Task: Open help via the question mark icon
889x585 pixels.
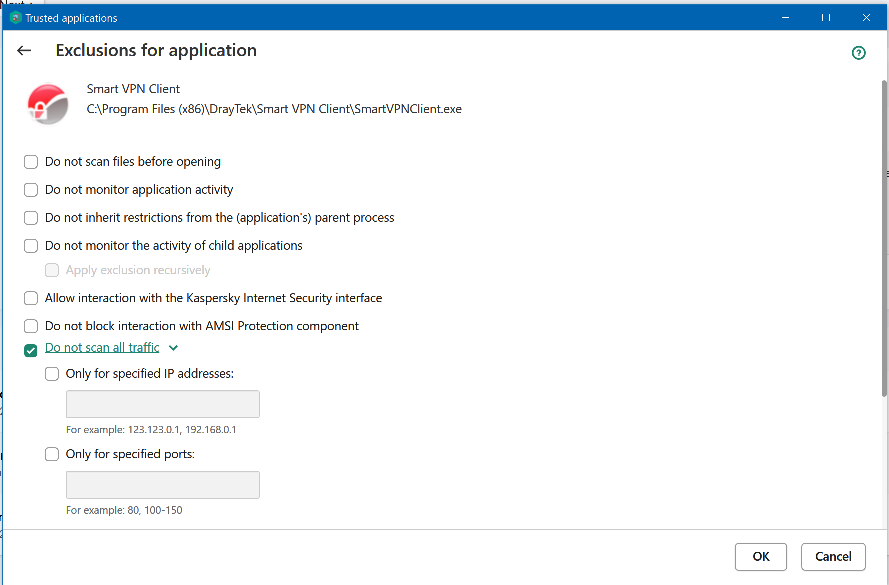Action: (x=858, y=53)
